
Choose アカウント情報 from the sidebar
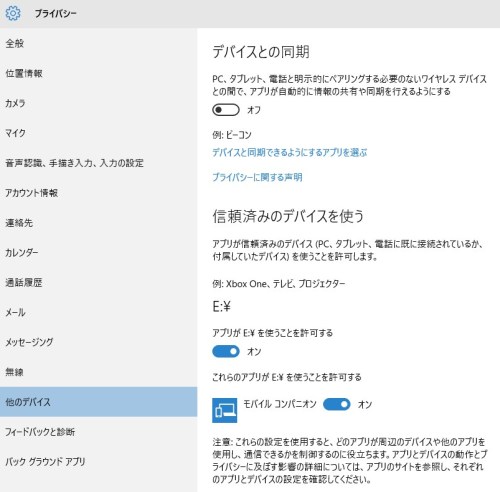[x=98, y=193]
